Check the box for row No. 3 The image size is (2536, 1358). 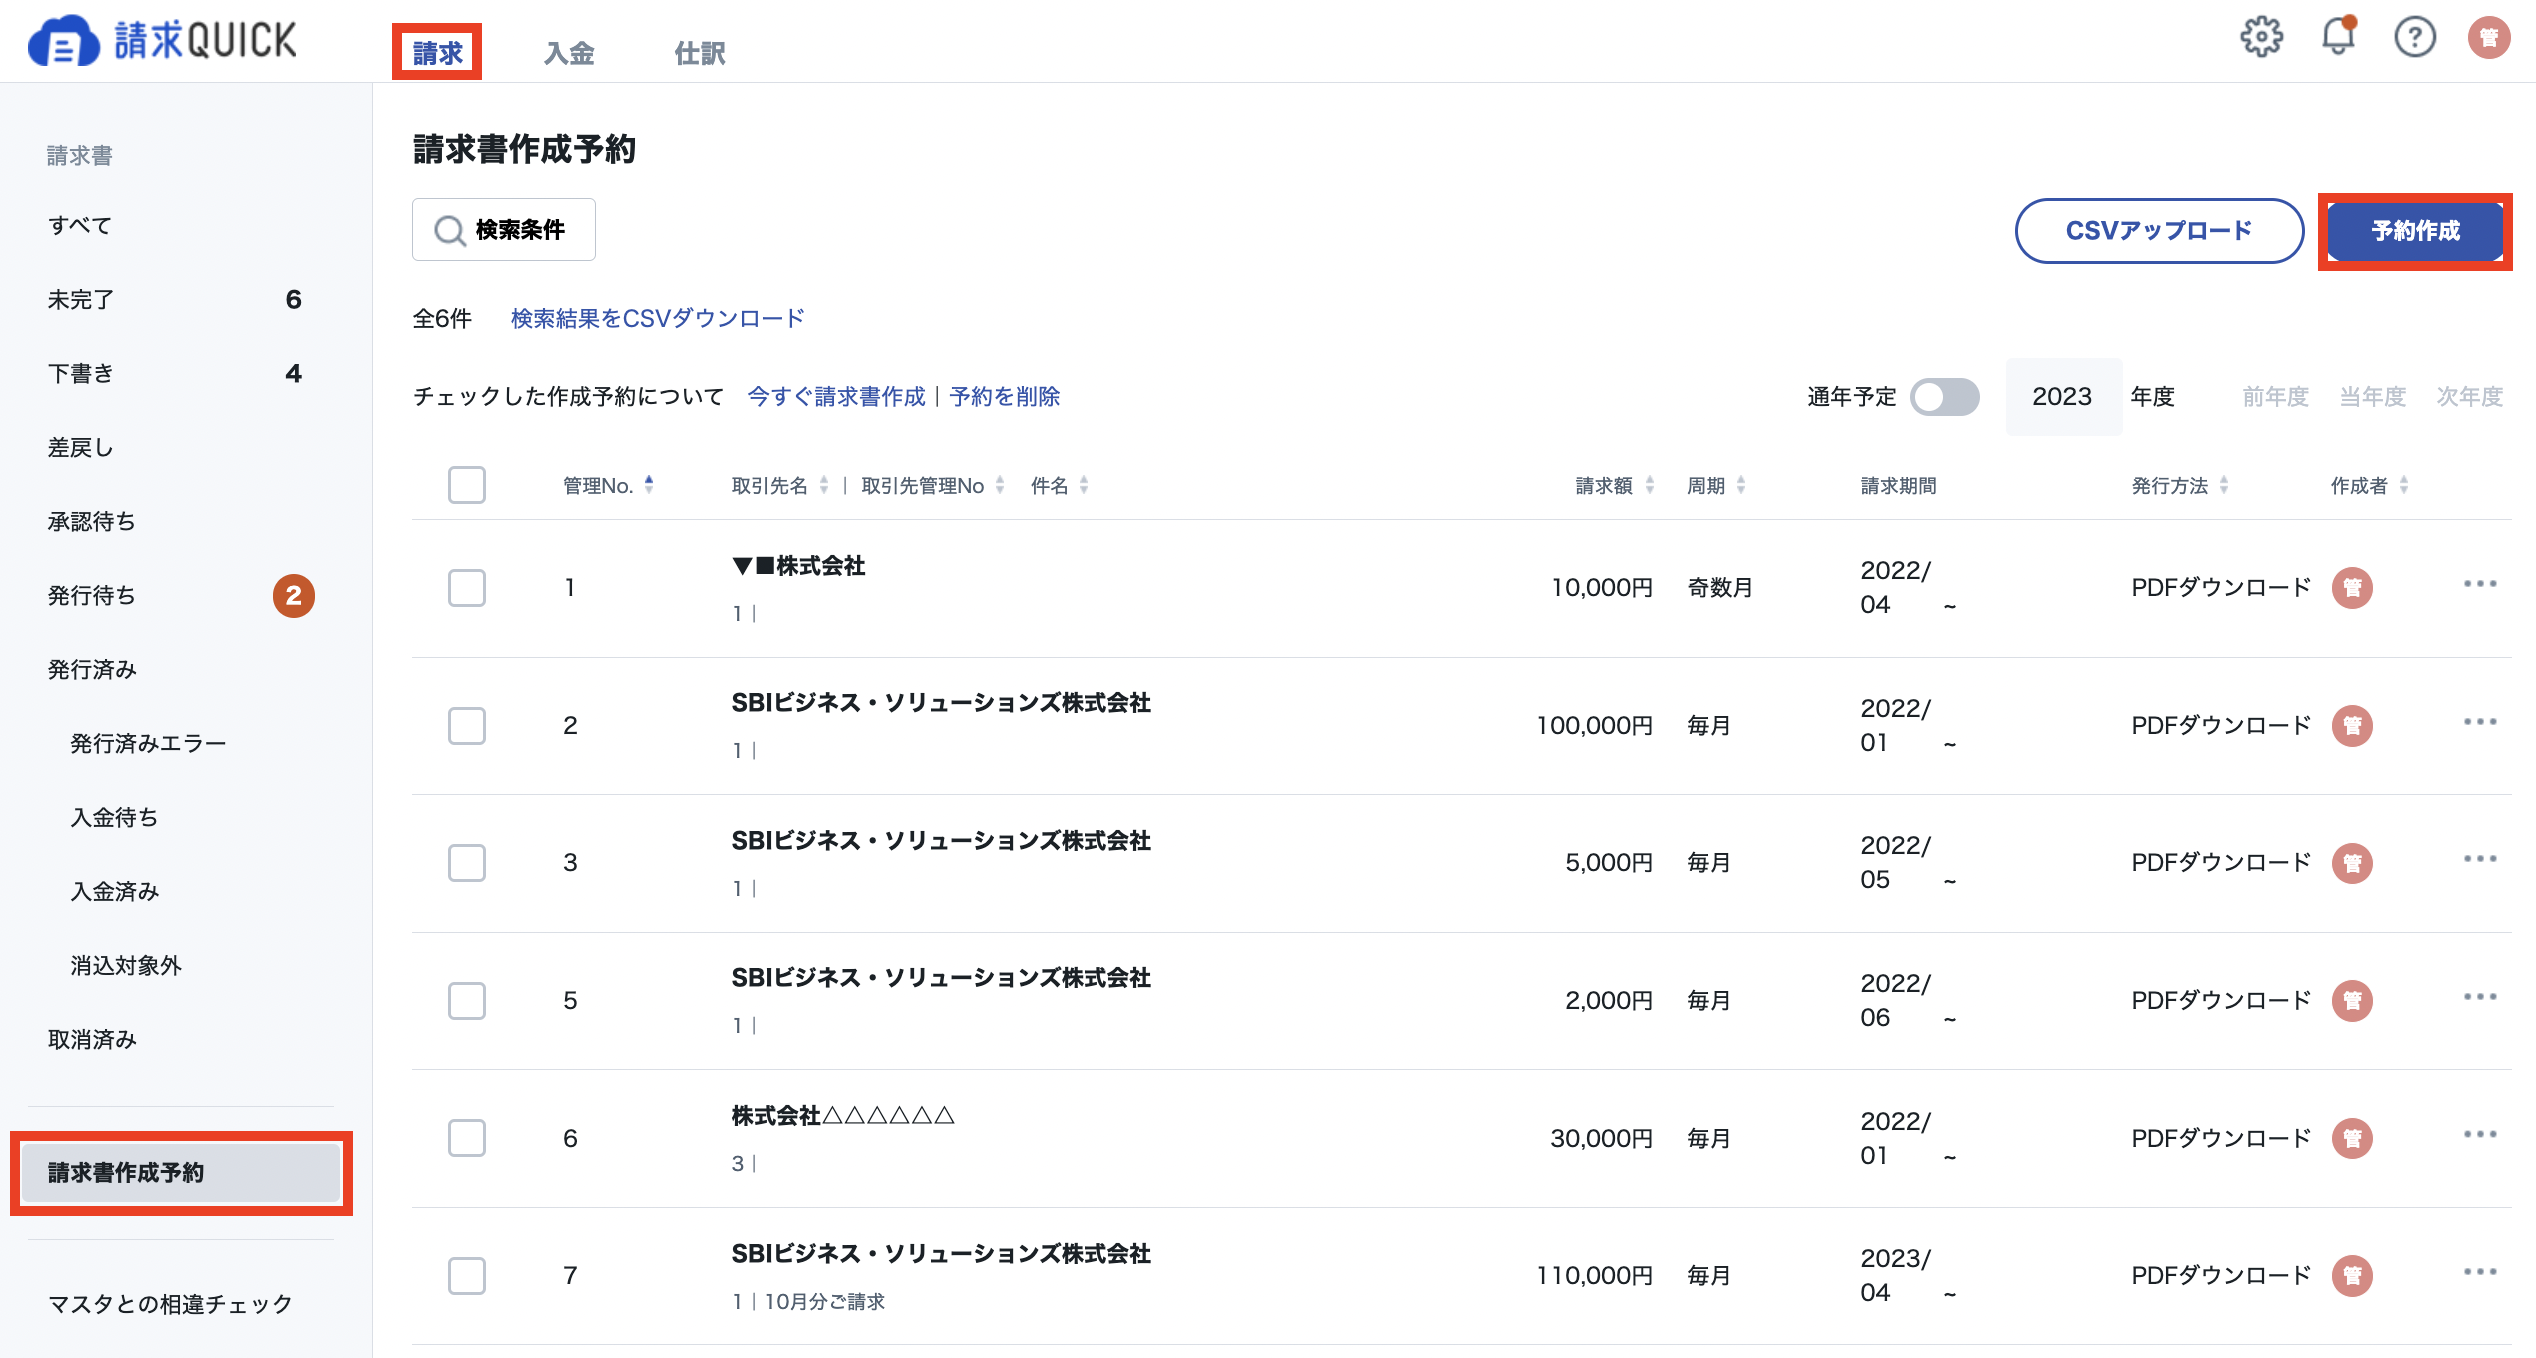(467, 863)
